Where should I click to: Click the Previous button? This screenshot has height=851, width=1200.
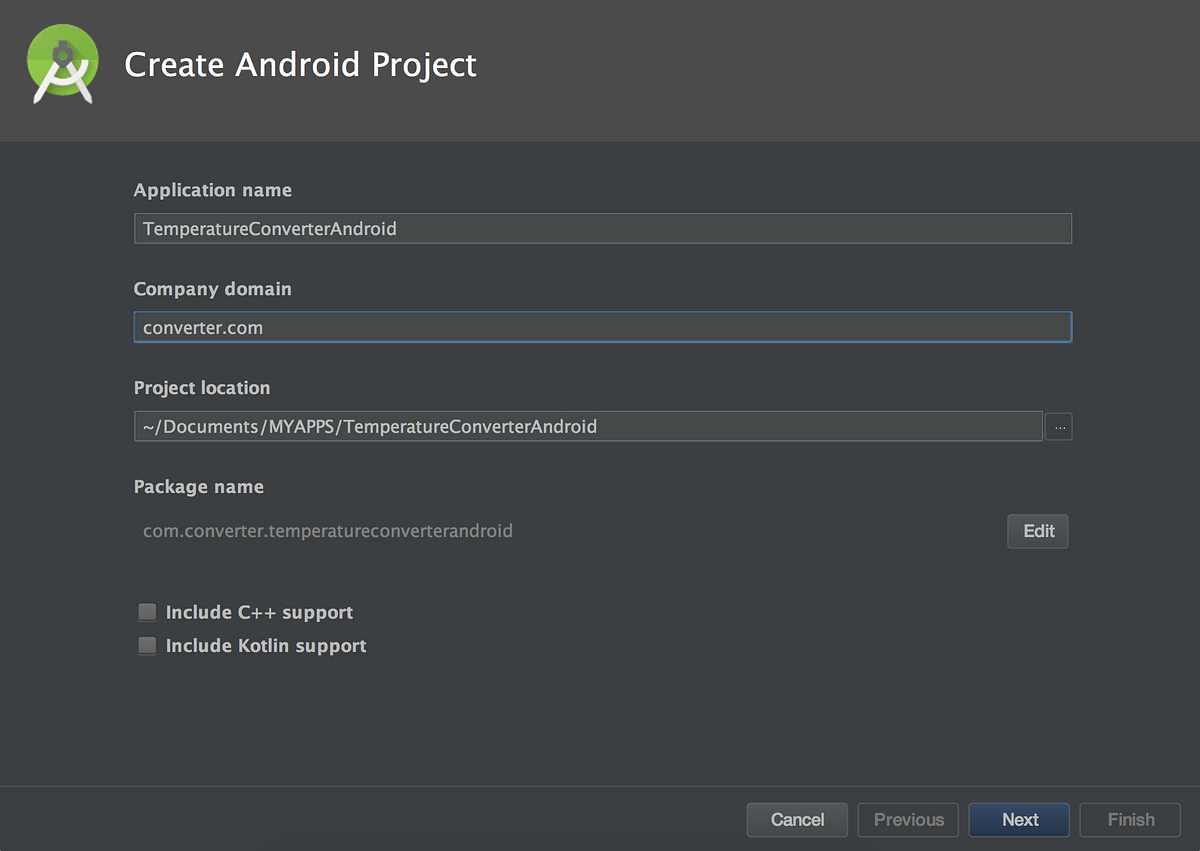pyautogui.click(x=907, y=819)
